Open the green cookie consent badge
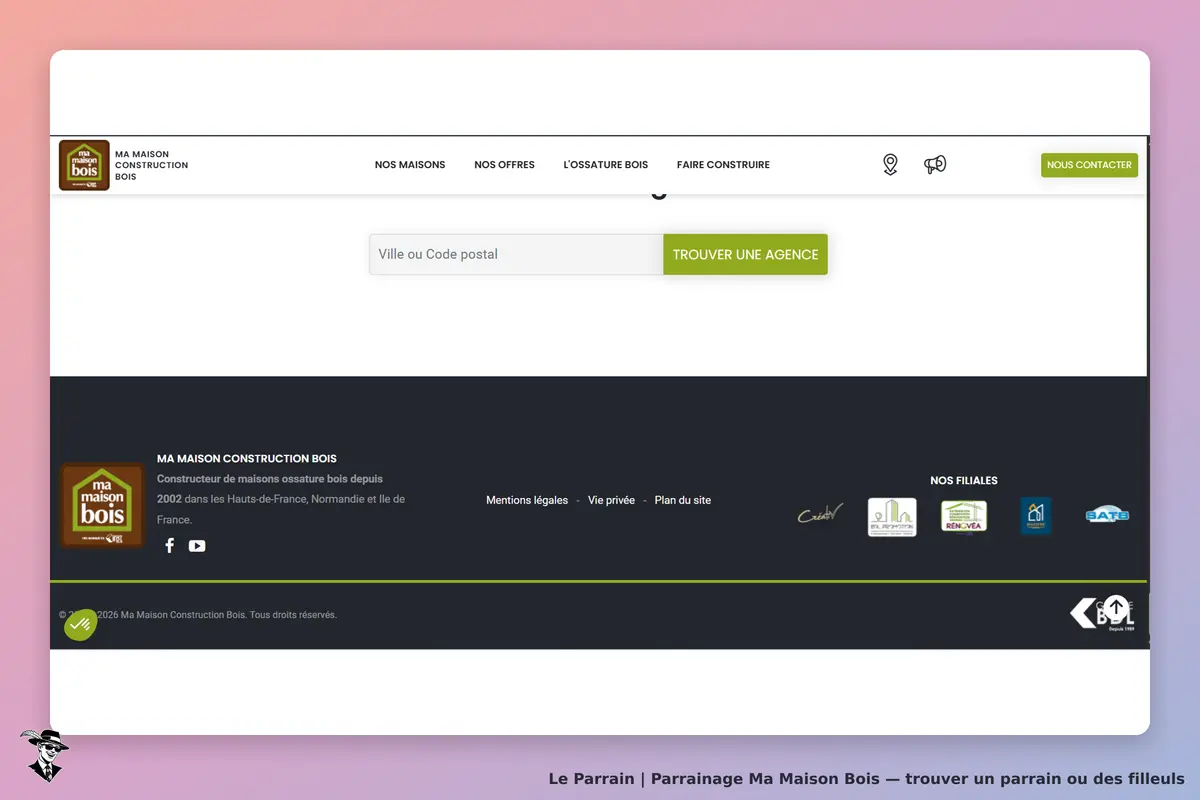The height and width of the screenshot is (800, 1200). click(81, 625)
